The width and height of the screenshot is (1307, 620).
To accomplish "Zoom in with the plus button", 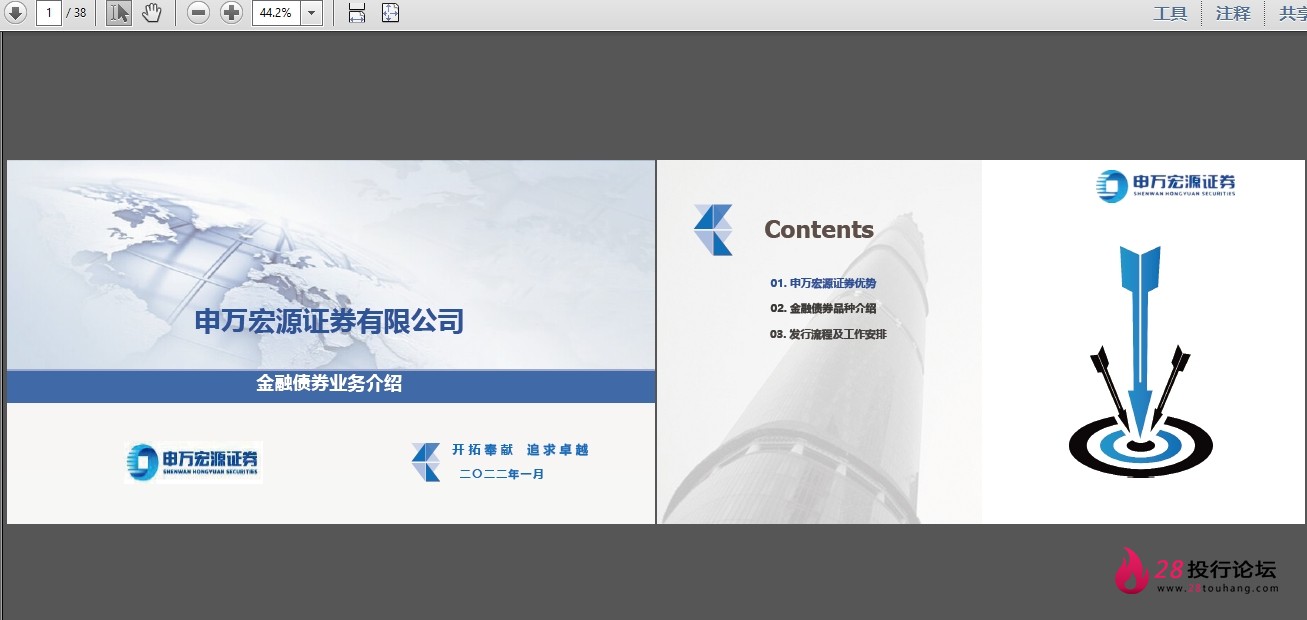I will 231,13.
